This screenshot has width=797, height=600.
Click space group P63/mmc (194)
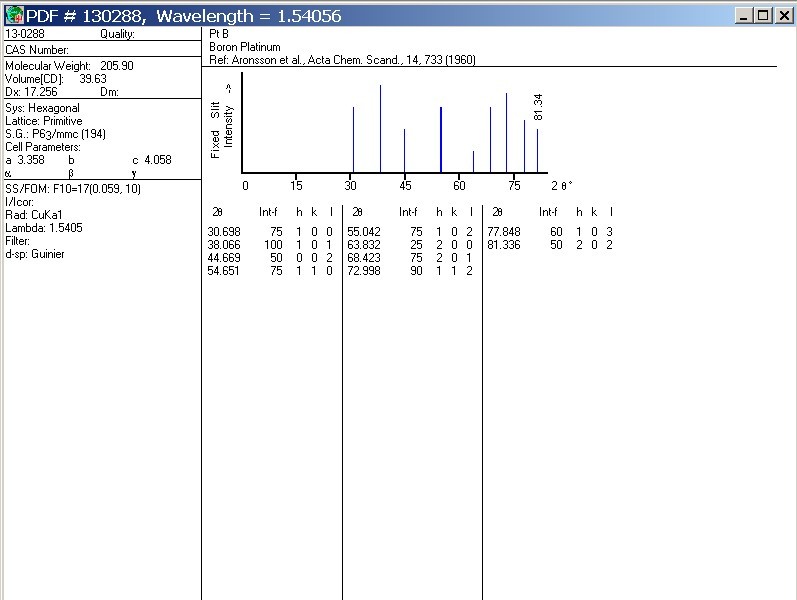click(55, 134)
